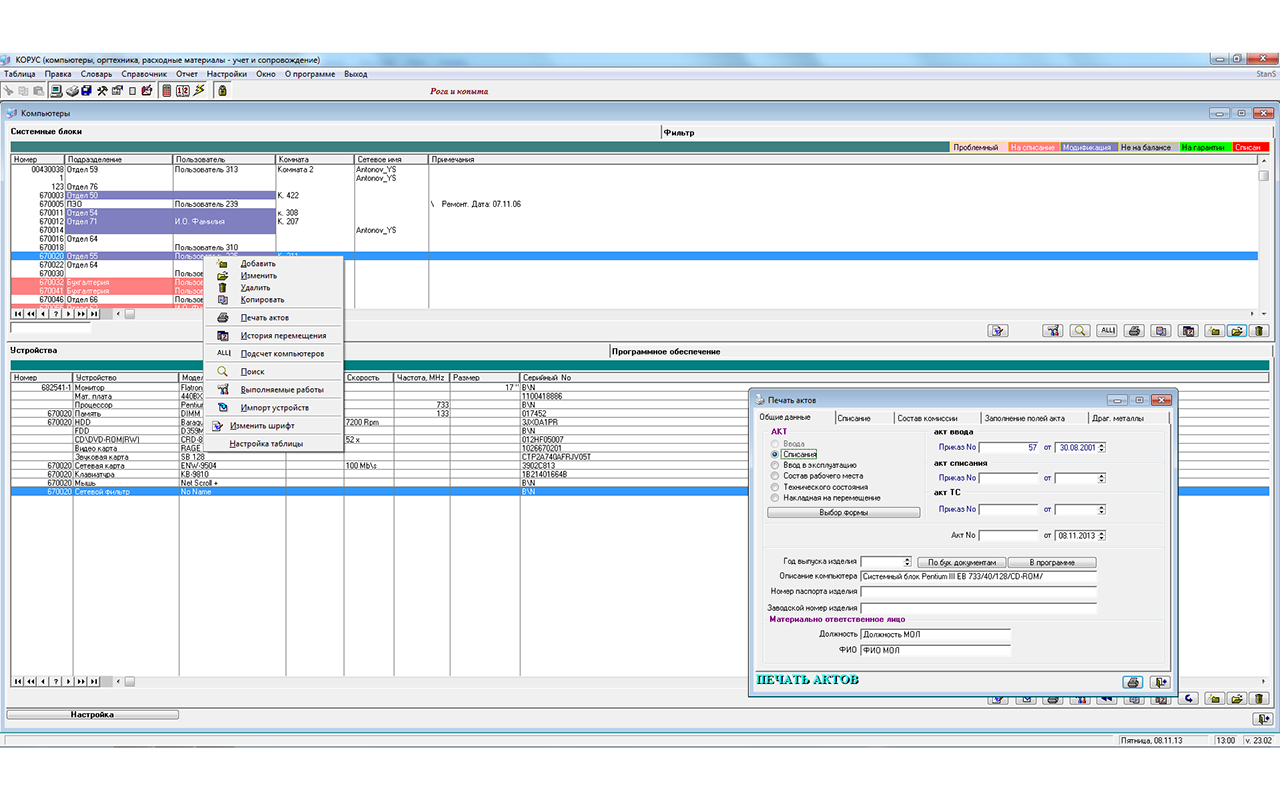The image size is (1280, 800).
Task: Click the Настройка button at bottom left
Action: click(92, 715)
